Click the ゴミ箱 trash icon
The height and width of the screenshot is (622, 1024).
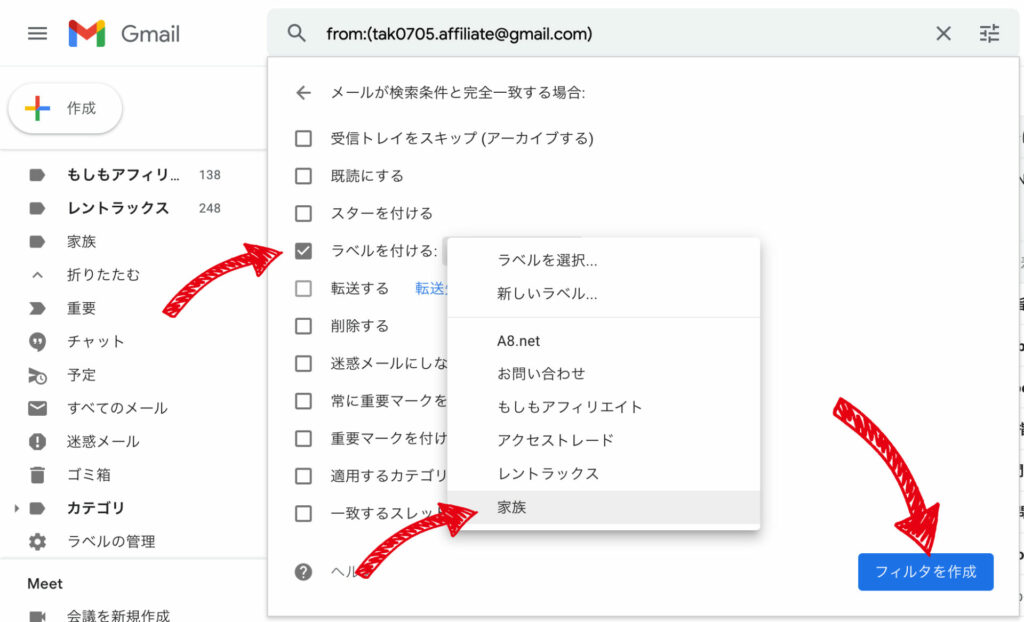(x=37, y=475)
